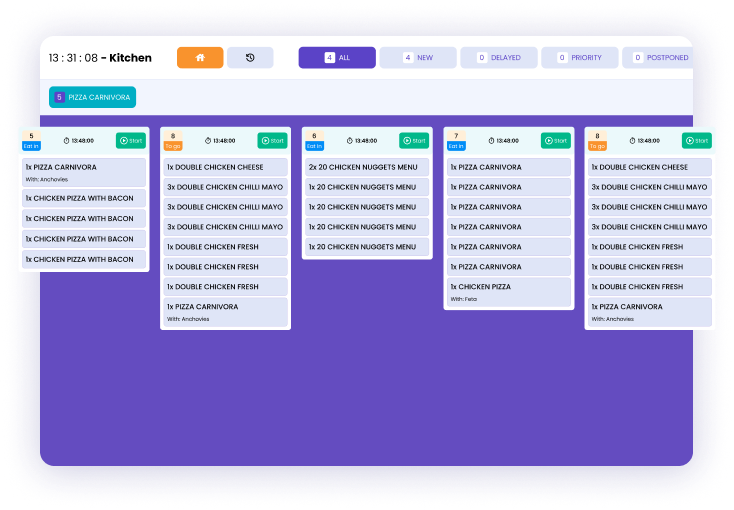734x510 pixels.
Task: Click the clock icon on order 6
Action: click(x=350, y=141)
